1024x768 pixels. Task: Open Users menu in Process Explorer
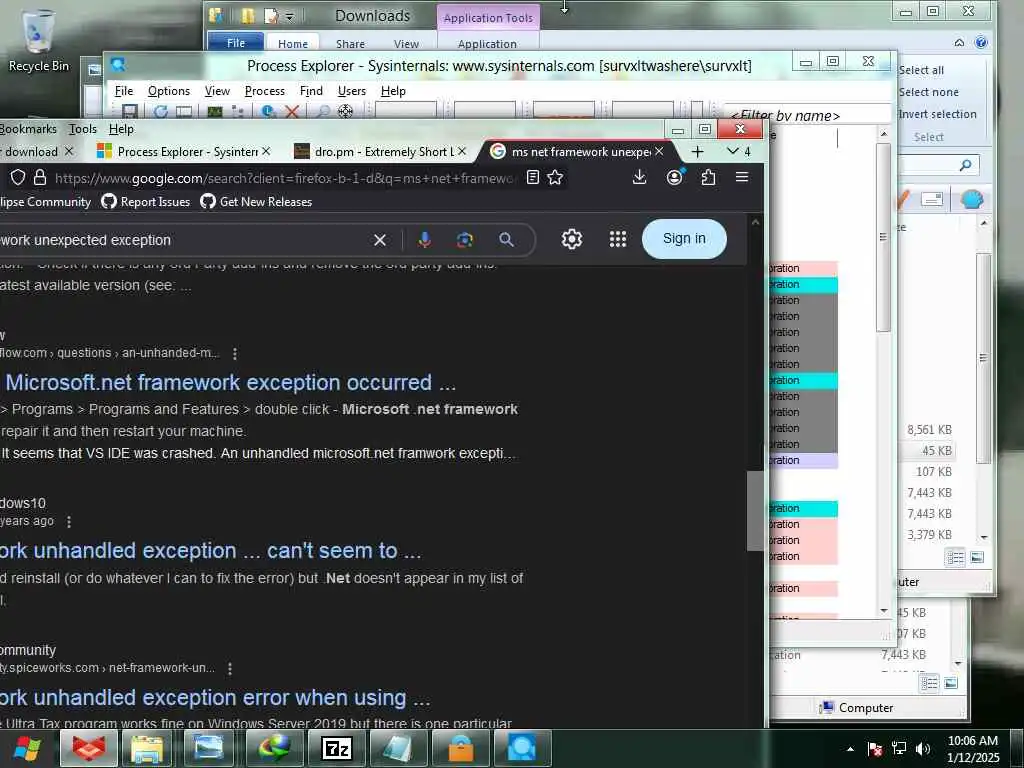click(x=351, y=91)
